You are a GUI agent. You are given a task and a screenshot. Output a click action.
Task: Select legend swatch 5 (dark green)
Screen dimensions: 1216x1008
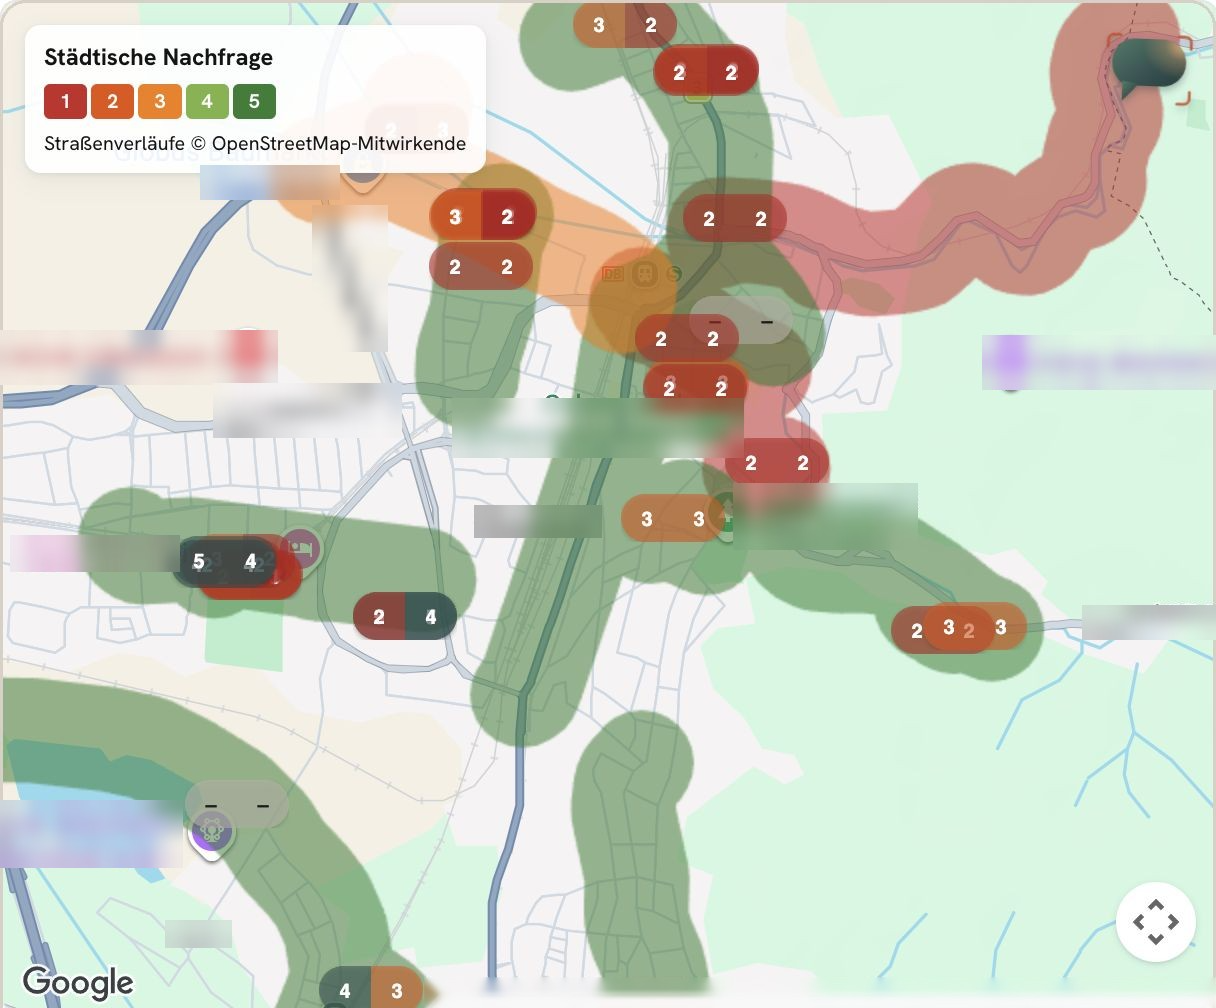tap(254, 101)
